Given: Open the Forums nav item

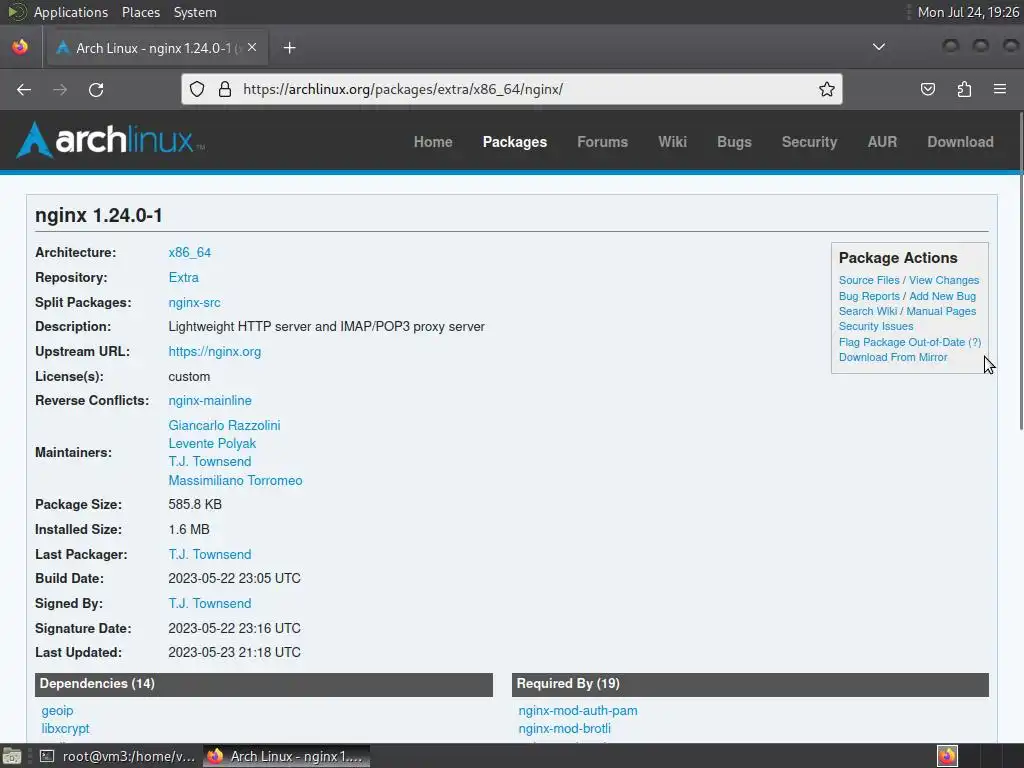Looking at the screenshot, I should [602, 142].
